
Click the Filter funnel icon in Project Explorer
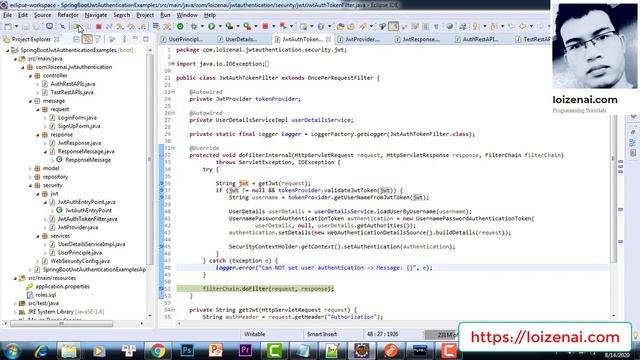coord(98,39)
